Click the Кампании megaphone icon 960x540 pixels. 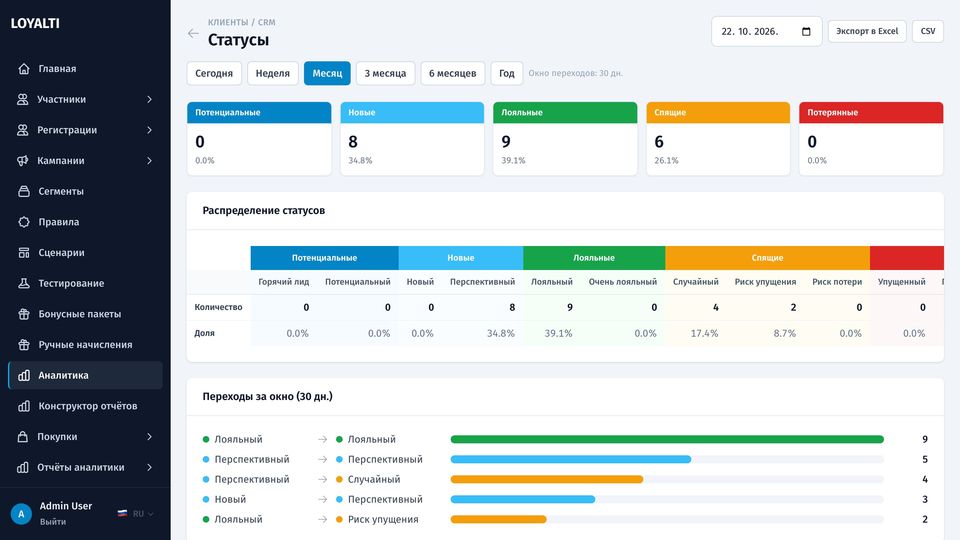click(23, 160)
